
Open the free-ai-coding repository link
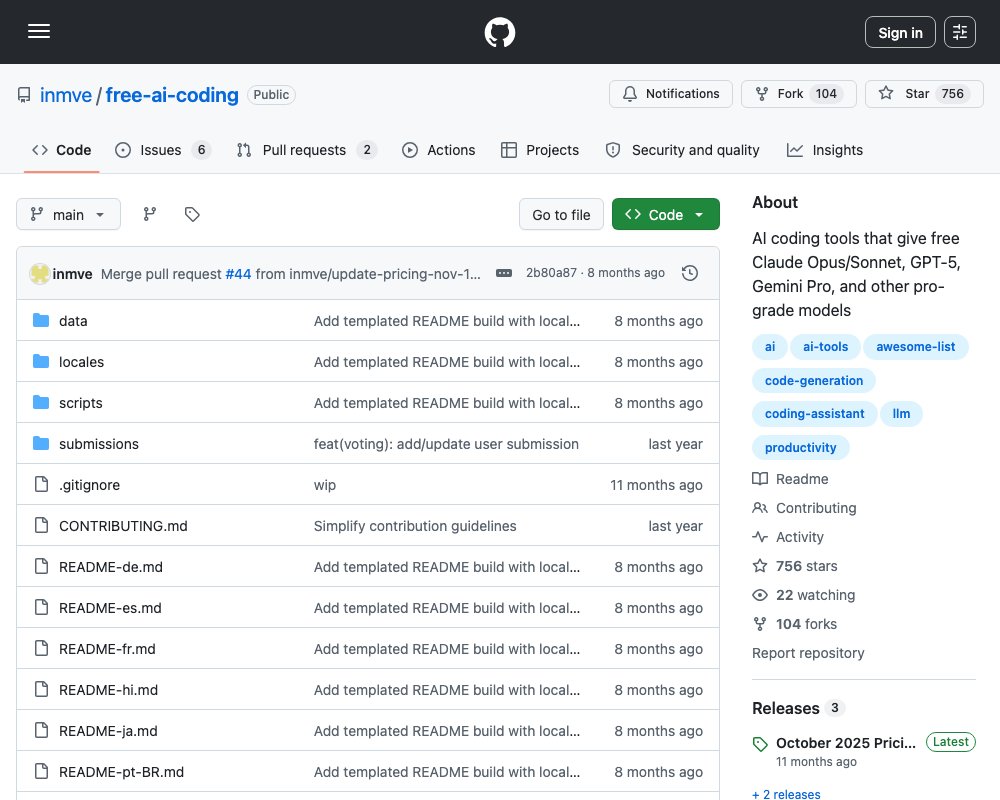click(172, 95)
